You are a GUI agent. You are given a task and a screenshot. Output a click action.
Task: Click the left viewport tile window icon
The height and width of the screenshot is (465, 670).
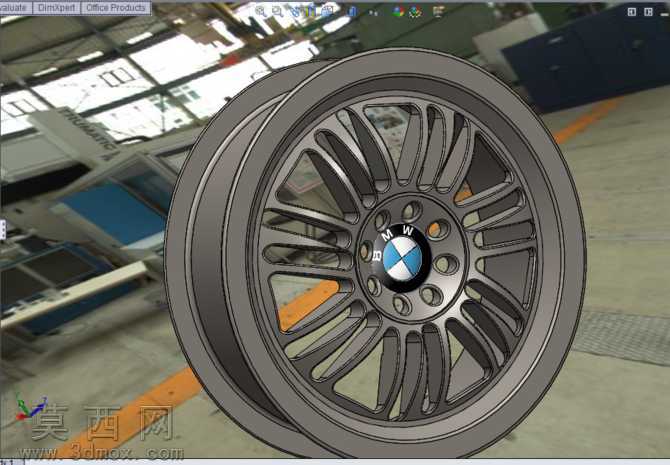pyautogui.click(x=632, y=12)
